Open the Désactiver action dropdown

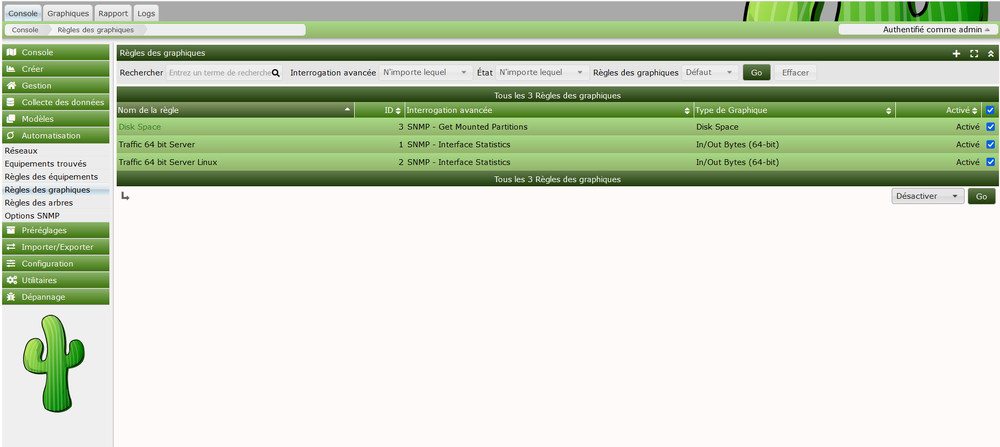point(927,196)
